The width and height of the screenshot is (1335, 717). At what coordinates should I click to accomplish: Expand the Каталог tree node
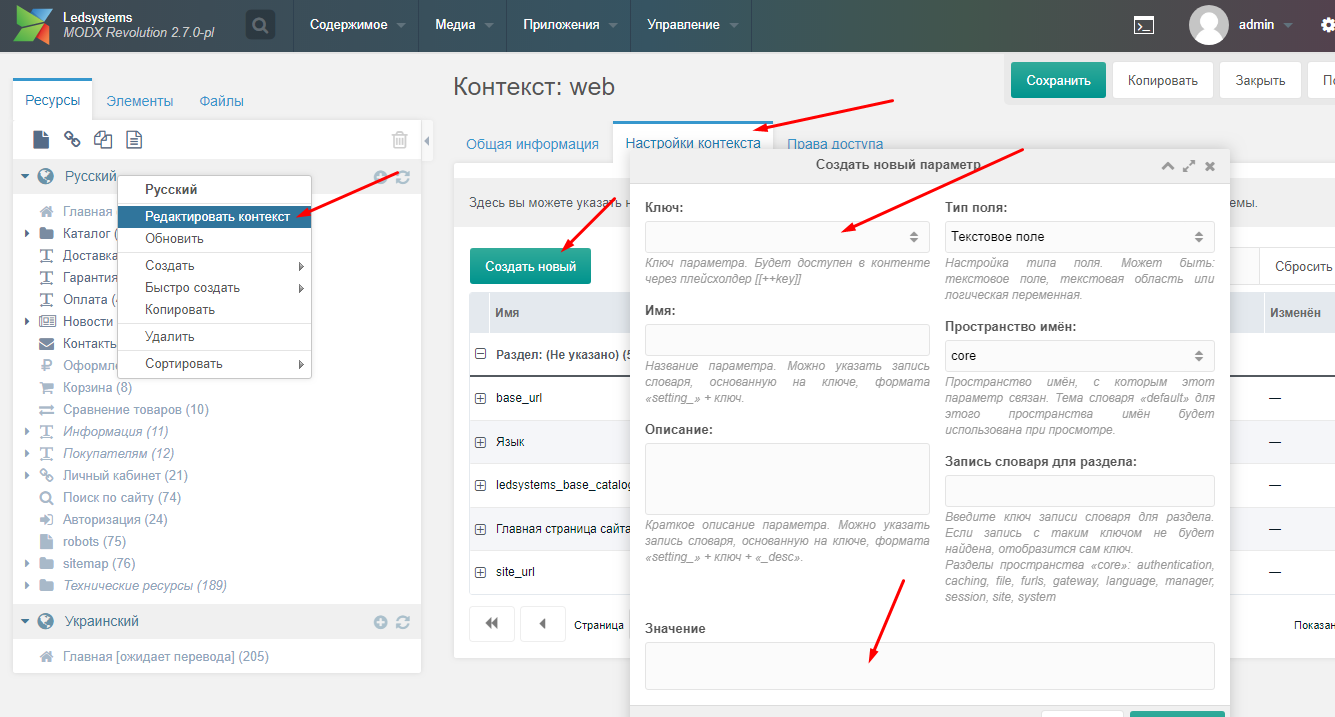(x=27, y=234)
